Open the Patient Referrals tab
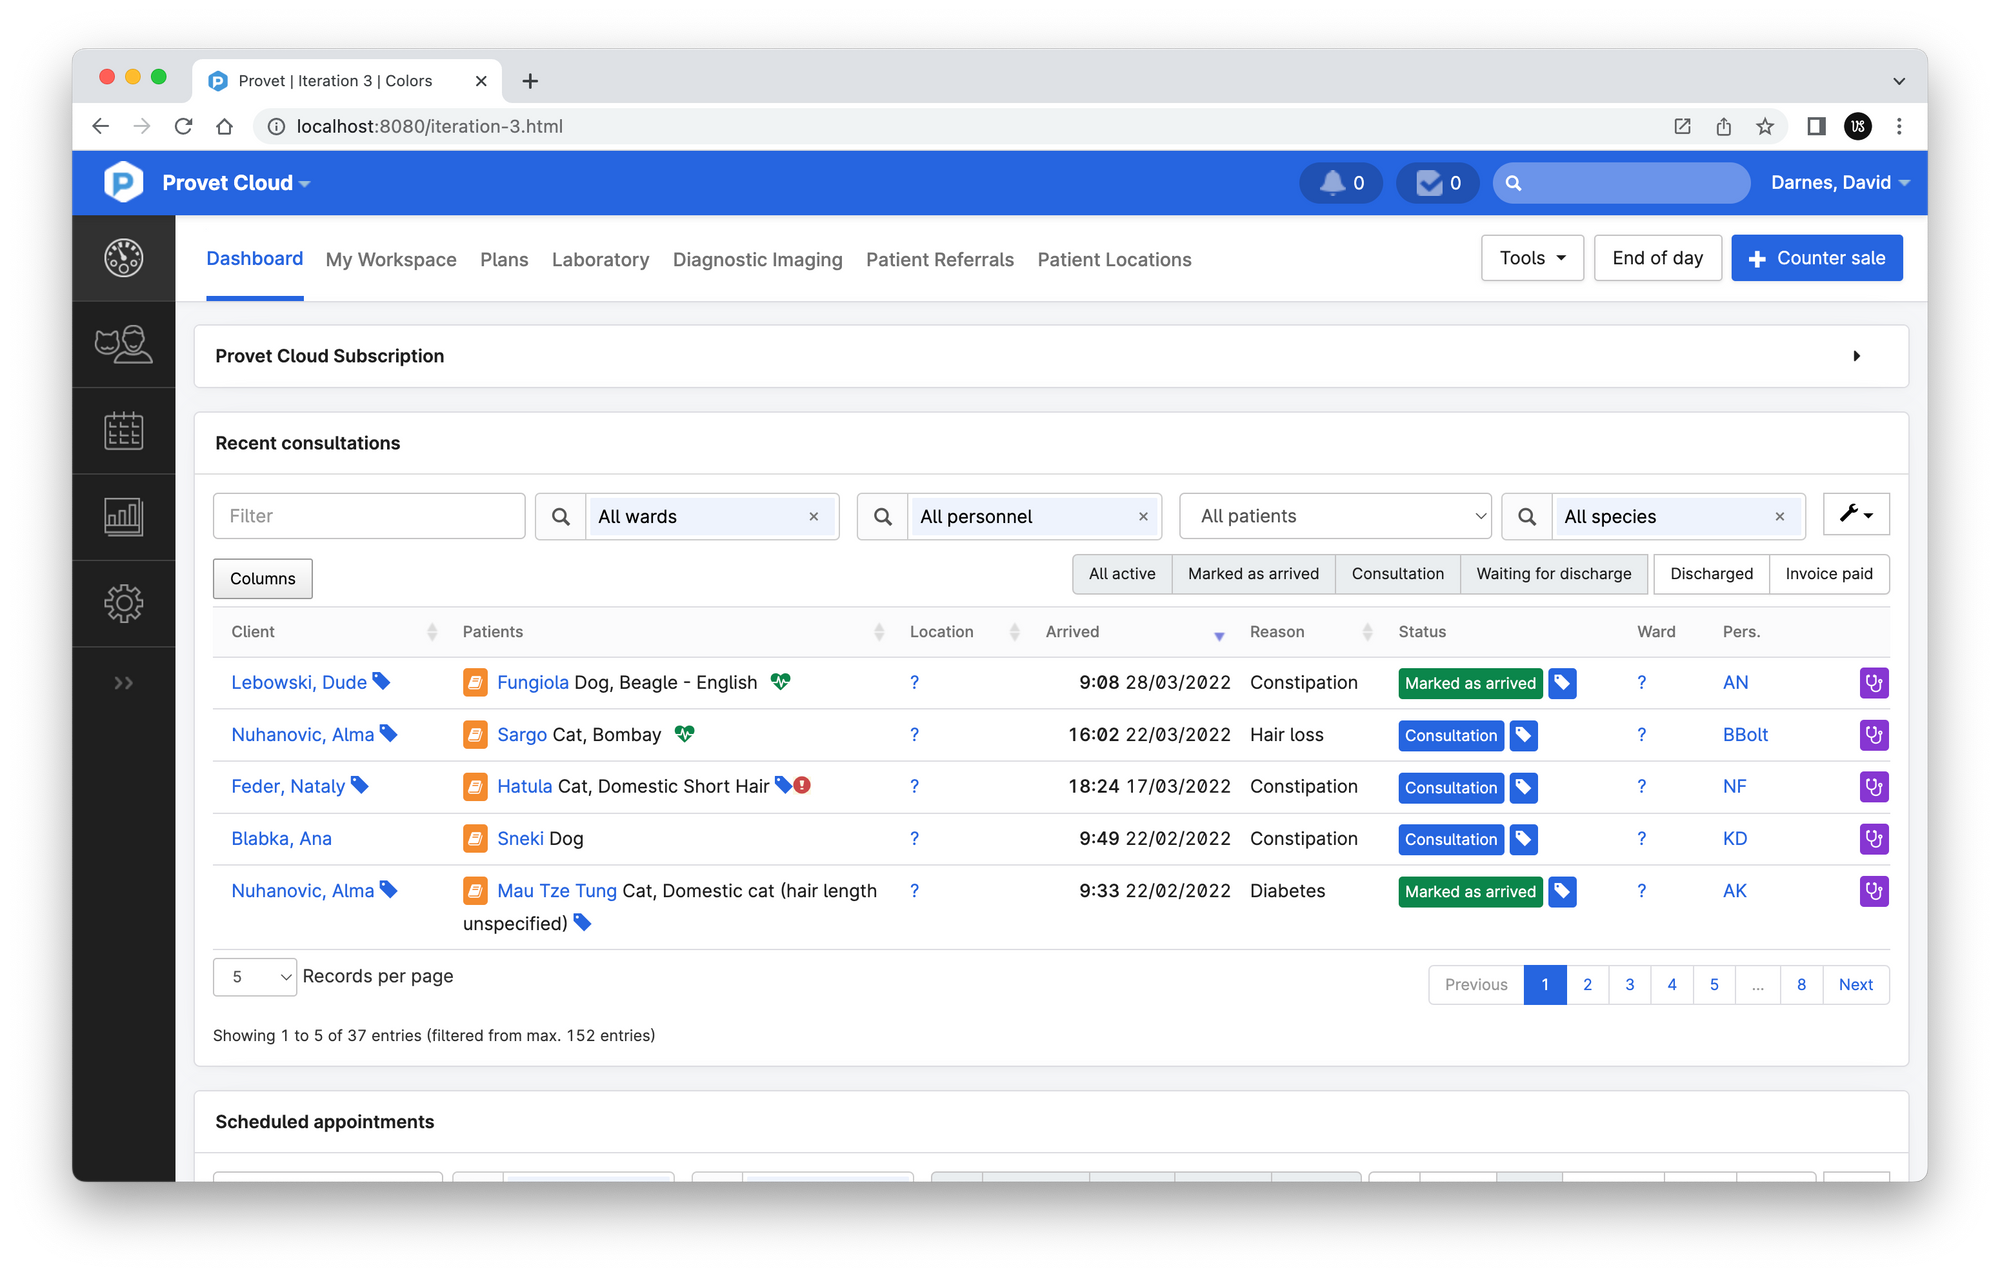This screenshot has width=2000, height=1277. click(940, 259)
